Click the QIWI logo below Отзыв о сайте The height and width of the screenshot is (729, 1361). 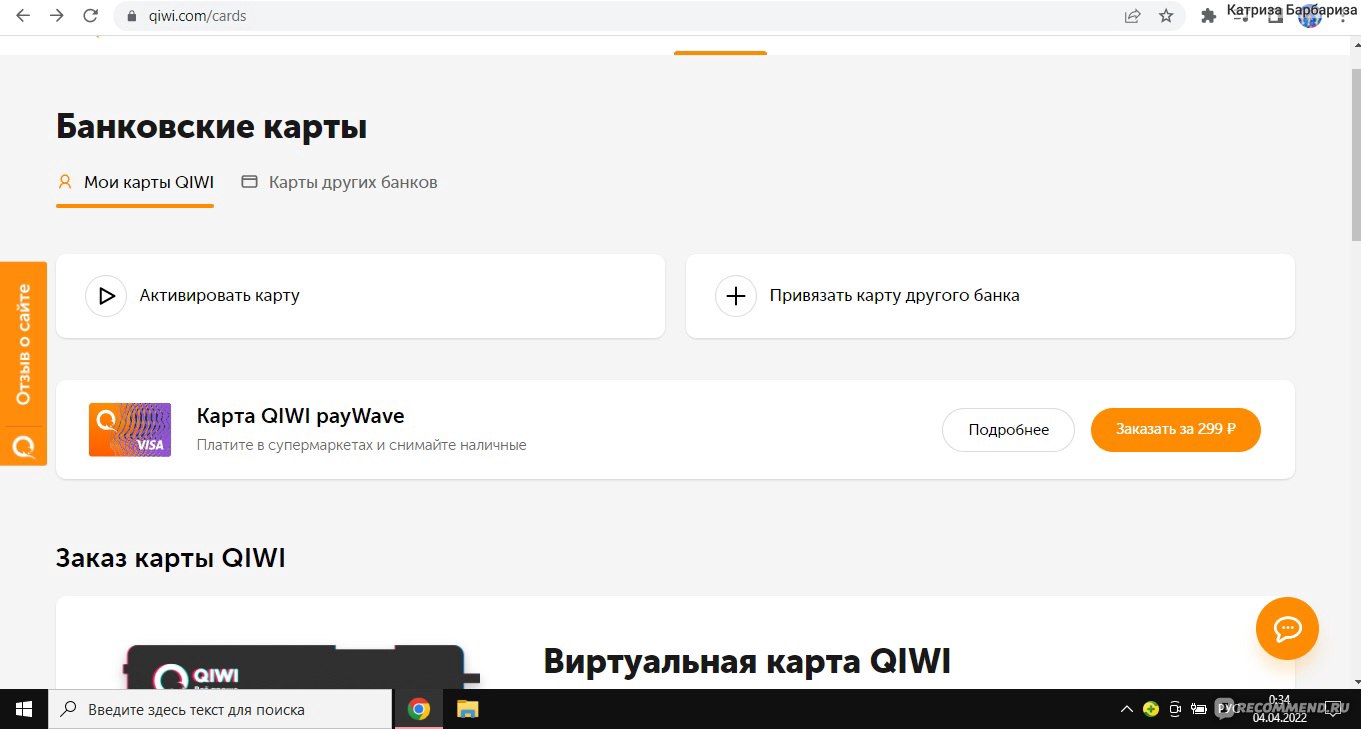[x=23, y=446]
